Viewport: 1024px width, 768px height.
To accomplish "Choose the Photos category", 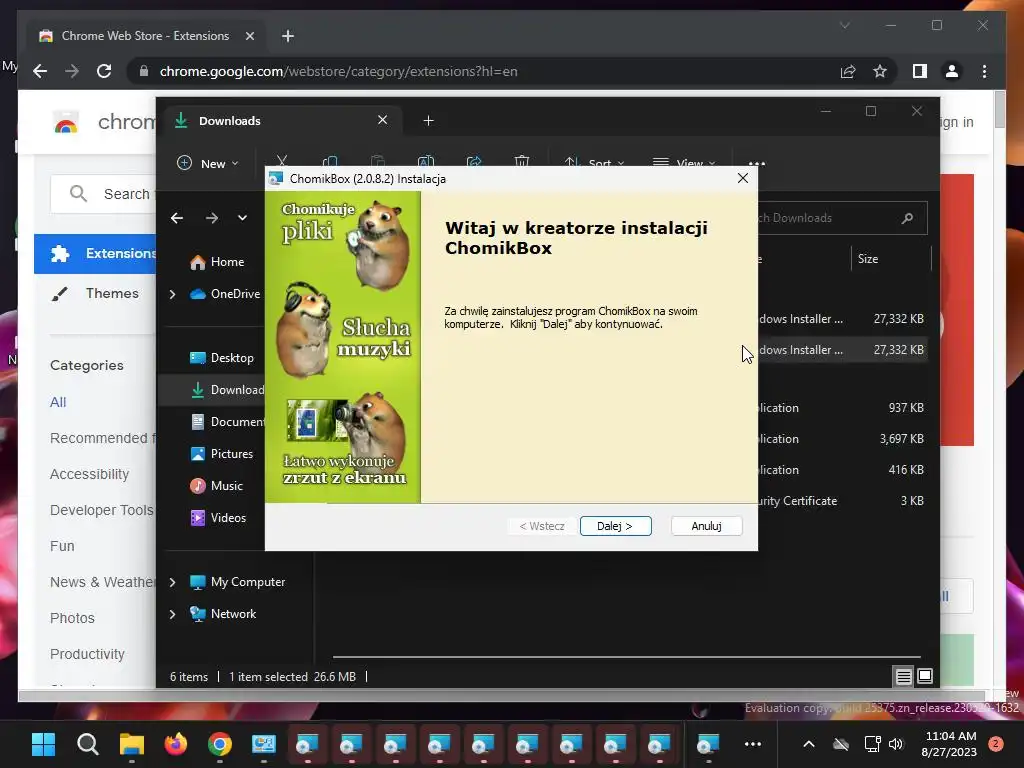I will click(72, 618).
